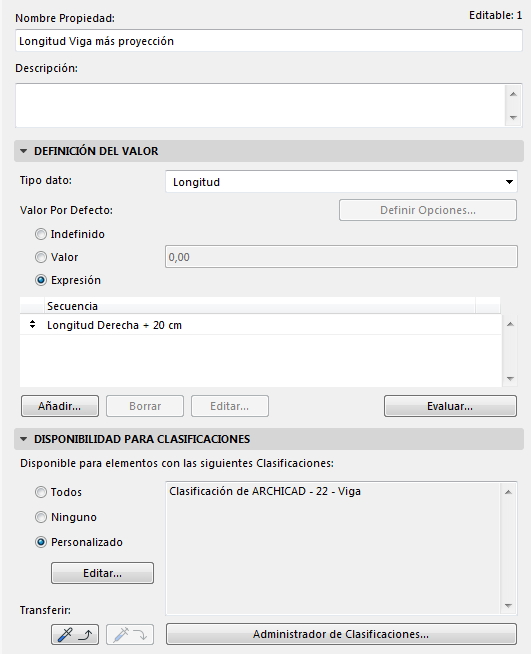Pick up classifications with the eyedropper icon
This screenshot has height=654, width=531.
click(x=75, y=634)
